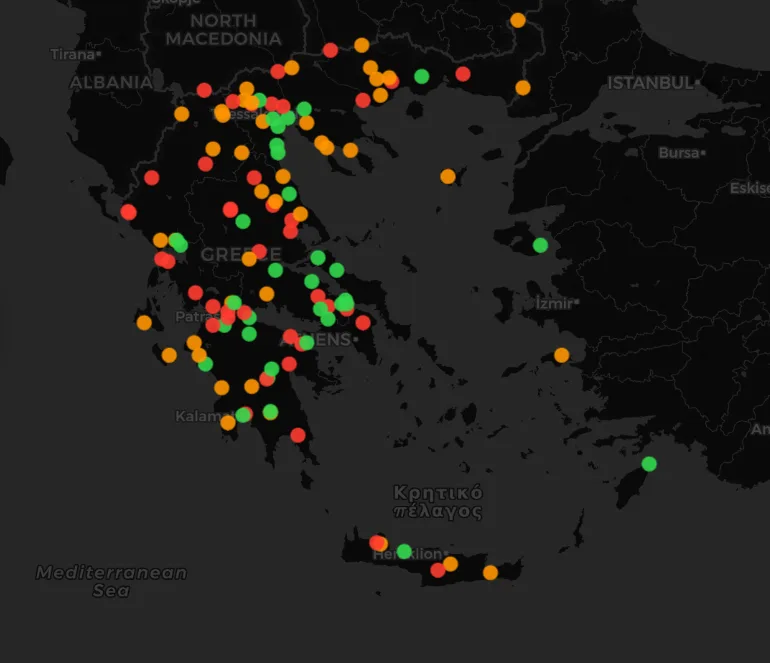
Task: Click the green marker on Rhodes island
Action: pyautogui.click(x=649, y=464)
